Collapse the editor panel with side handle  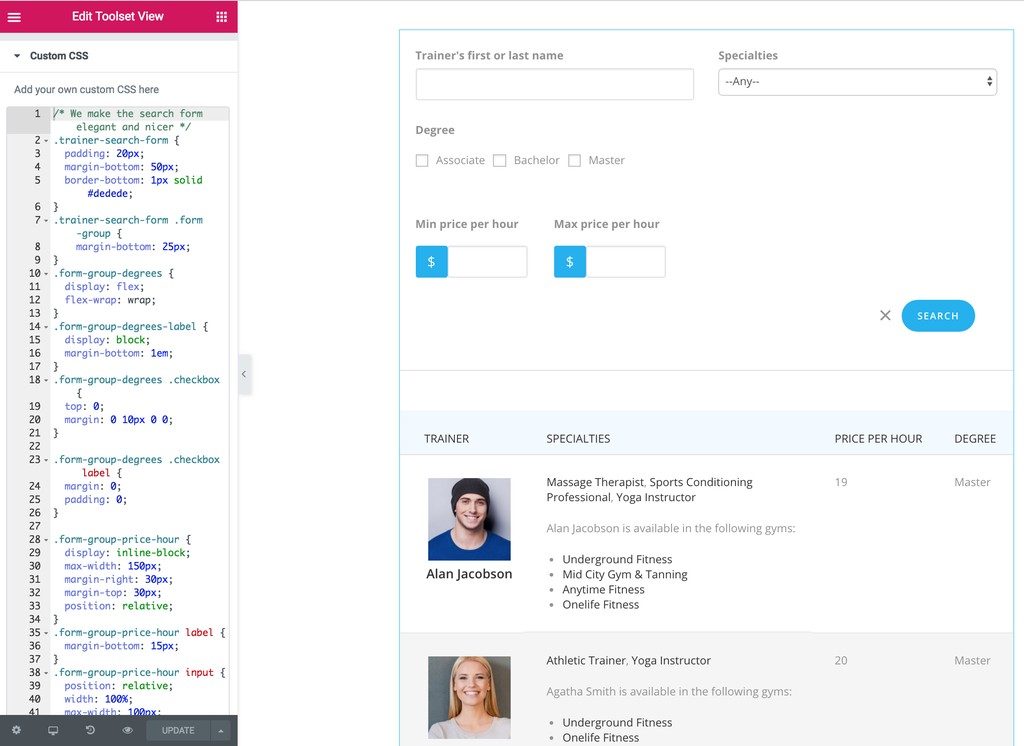click(244, 375)
